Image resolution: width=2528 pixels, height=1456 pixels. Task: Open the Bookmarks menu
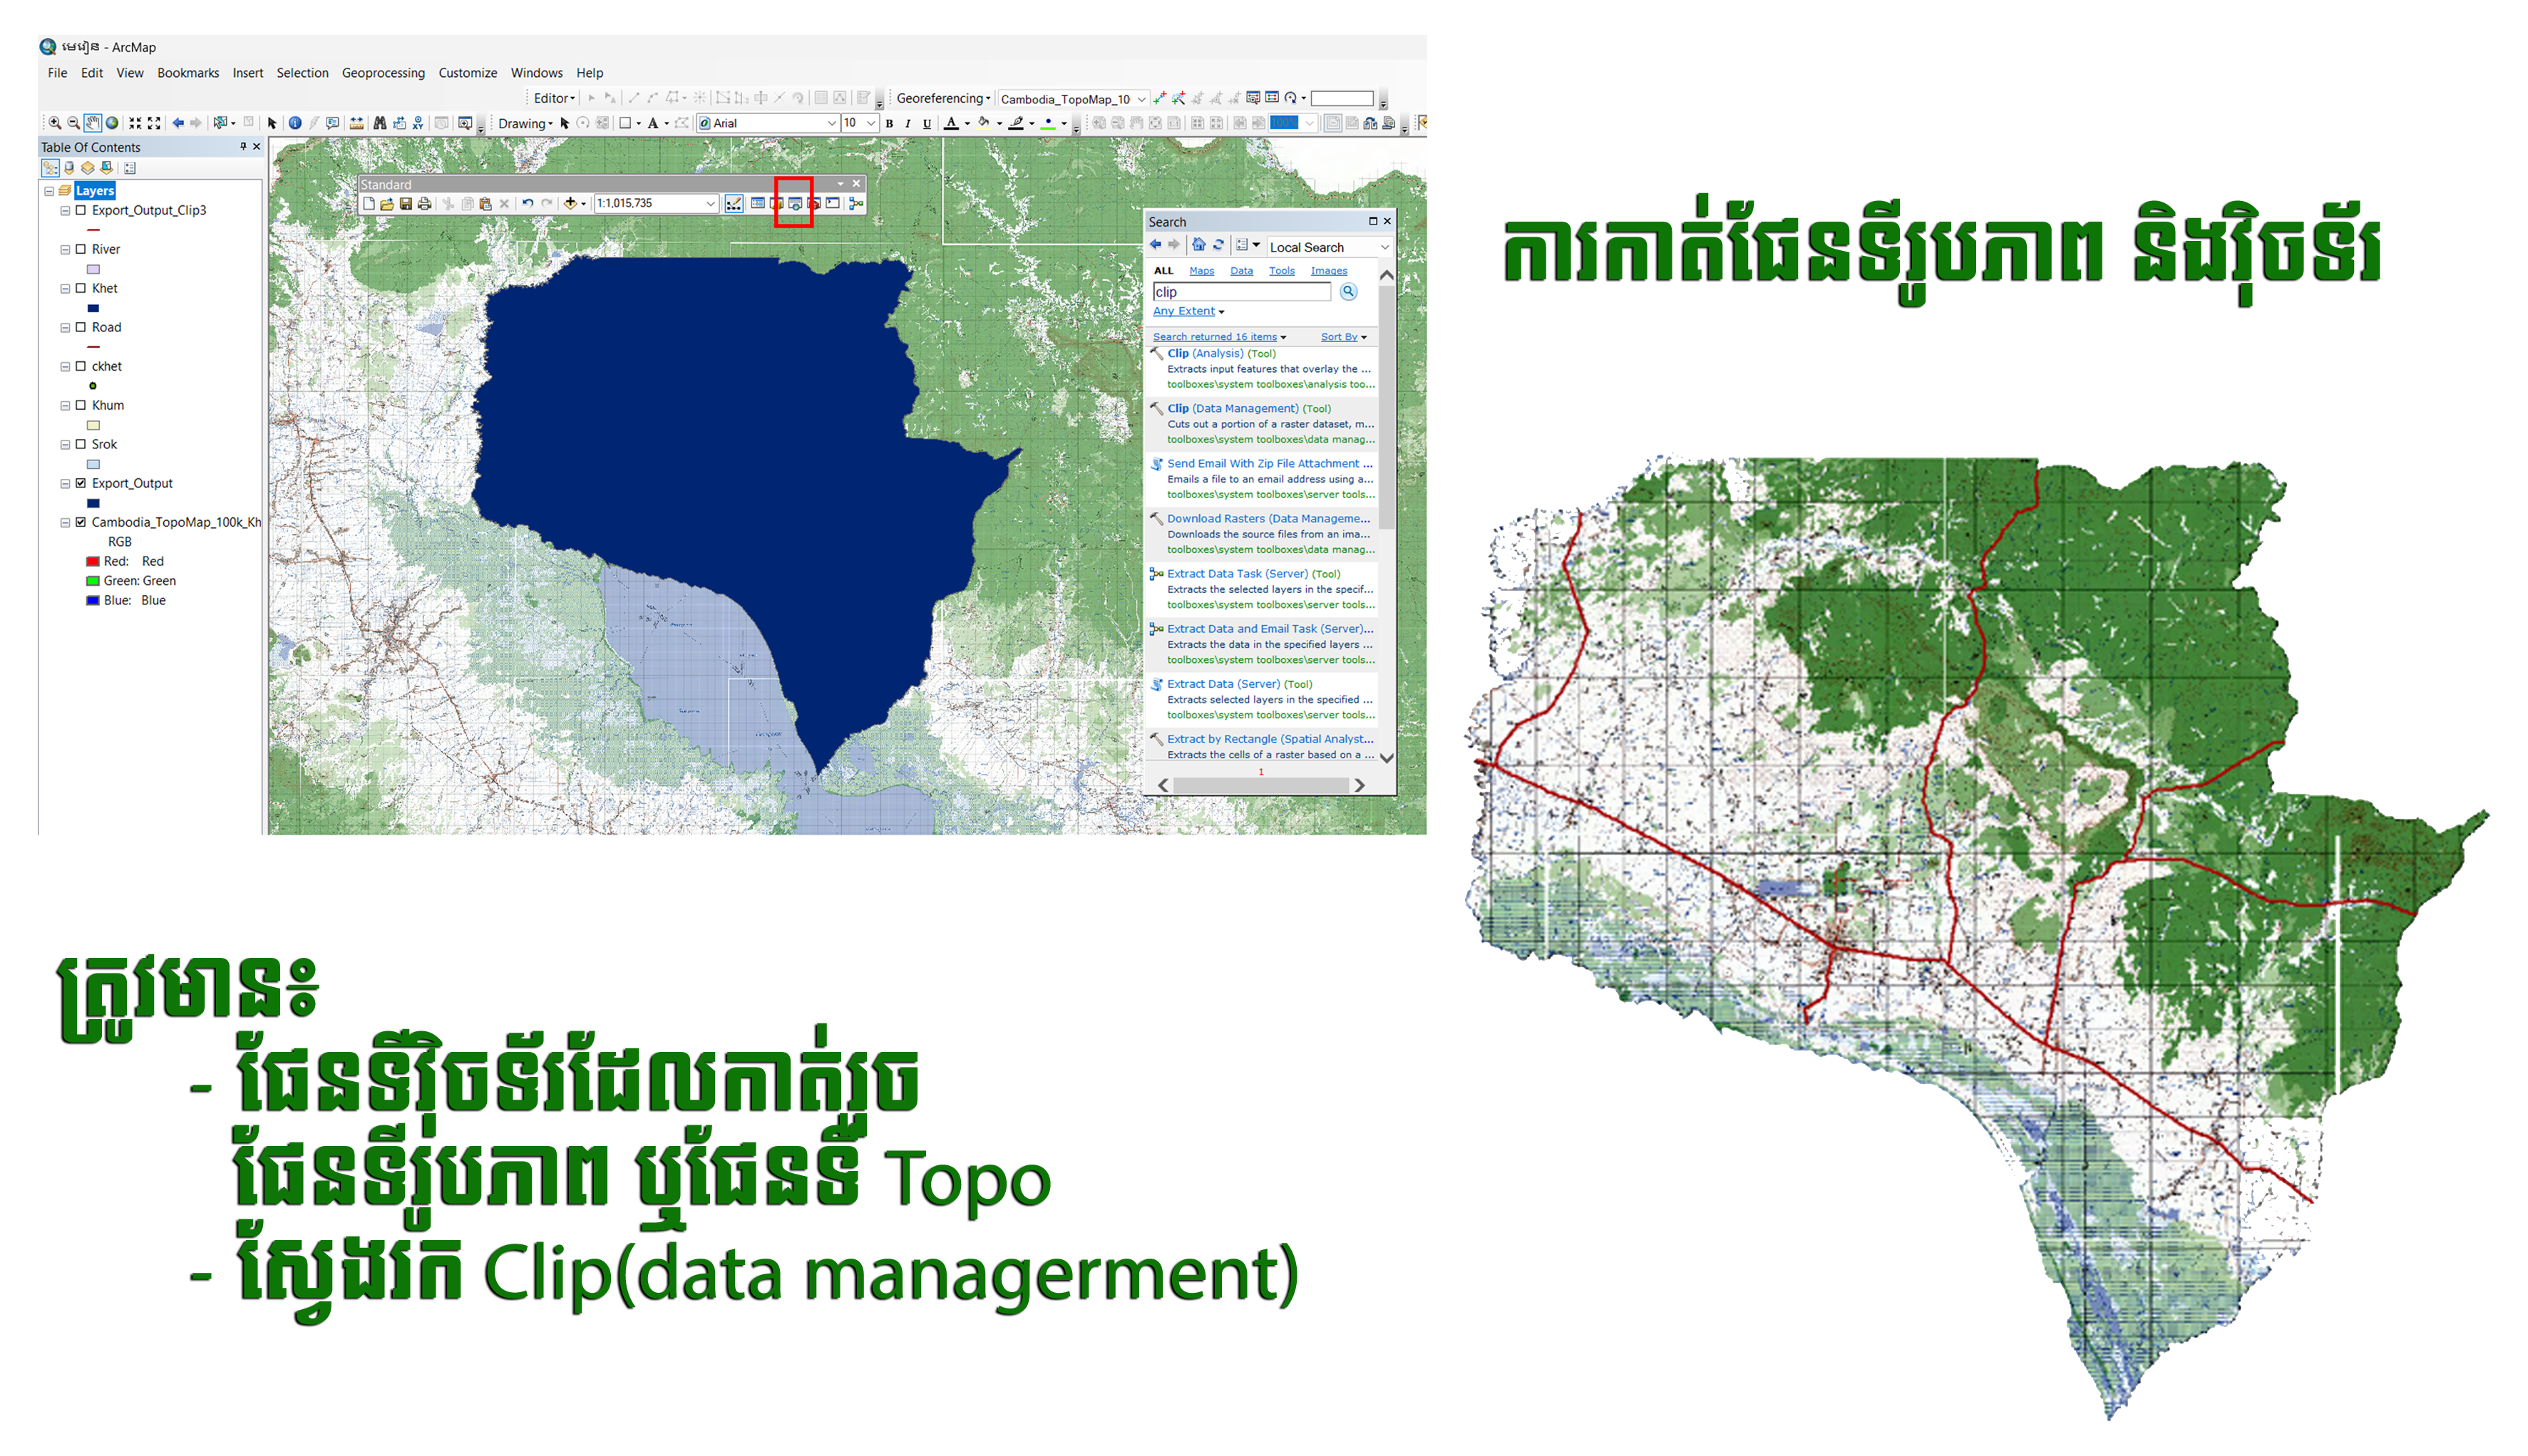point(188,73)
